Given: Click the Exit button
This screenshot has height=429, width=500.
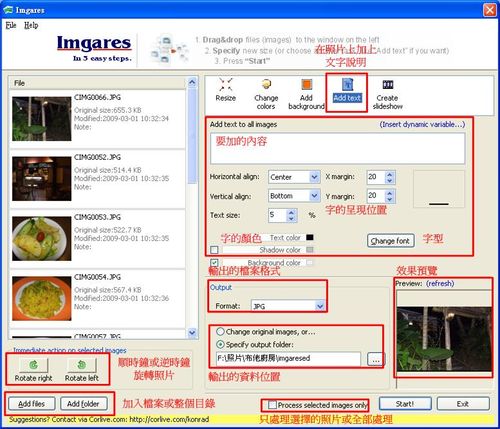Looking at the screenshot, I should coord(463,404).
